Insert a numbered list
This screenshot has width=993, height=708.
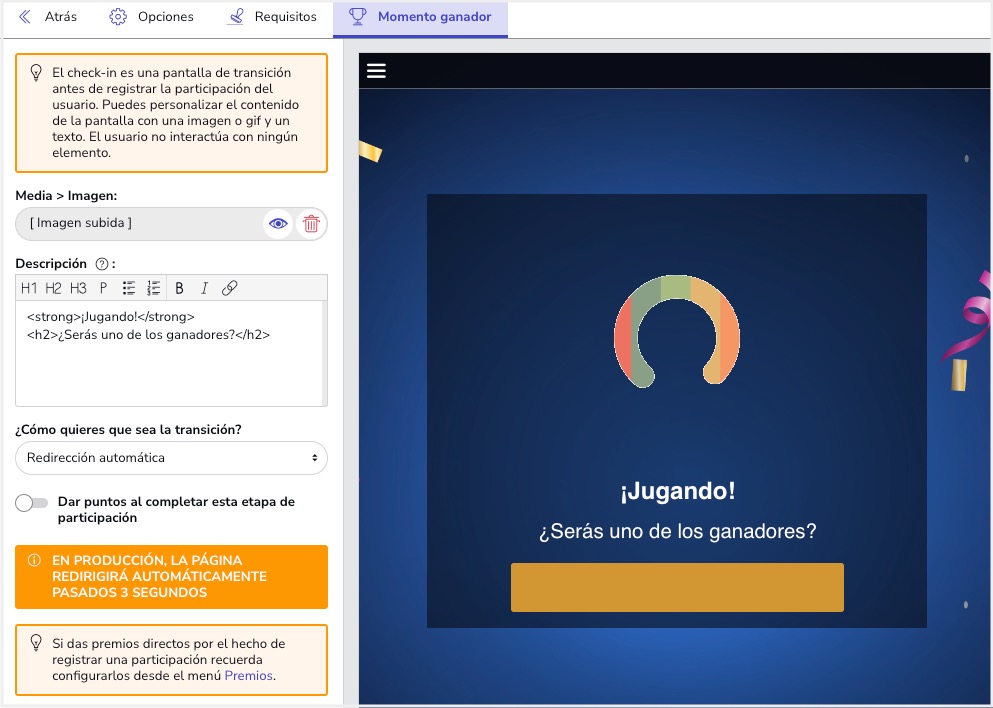pyautogui.click(x=153, y=288)
